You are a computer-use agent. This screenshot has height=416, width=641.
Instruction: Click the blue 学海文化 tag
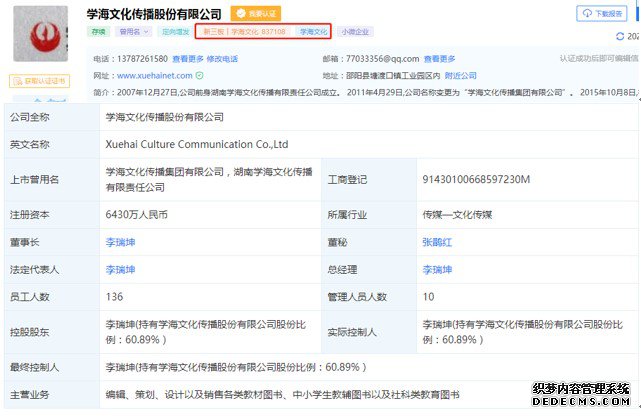pos(314,31)
